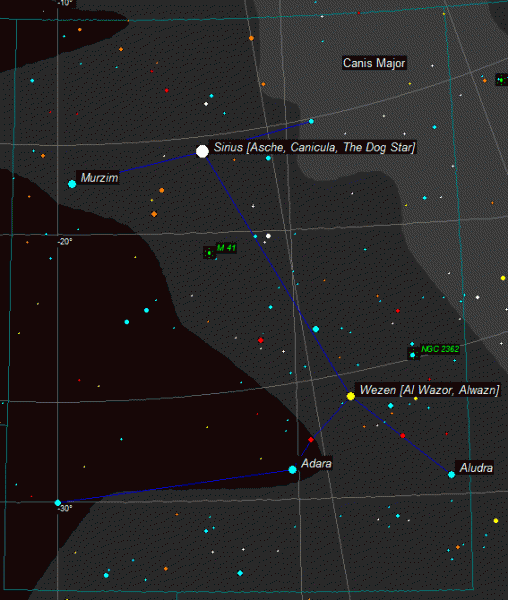Click the red star between Wezen and Adara
Image resolution: width=508 pixels, height=600 pixels.
[311, 440]
